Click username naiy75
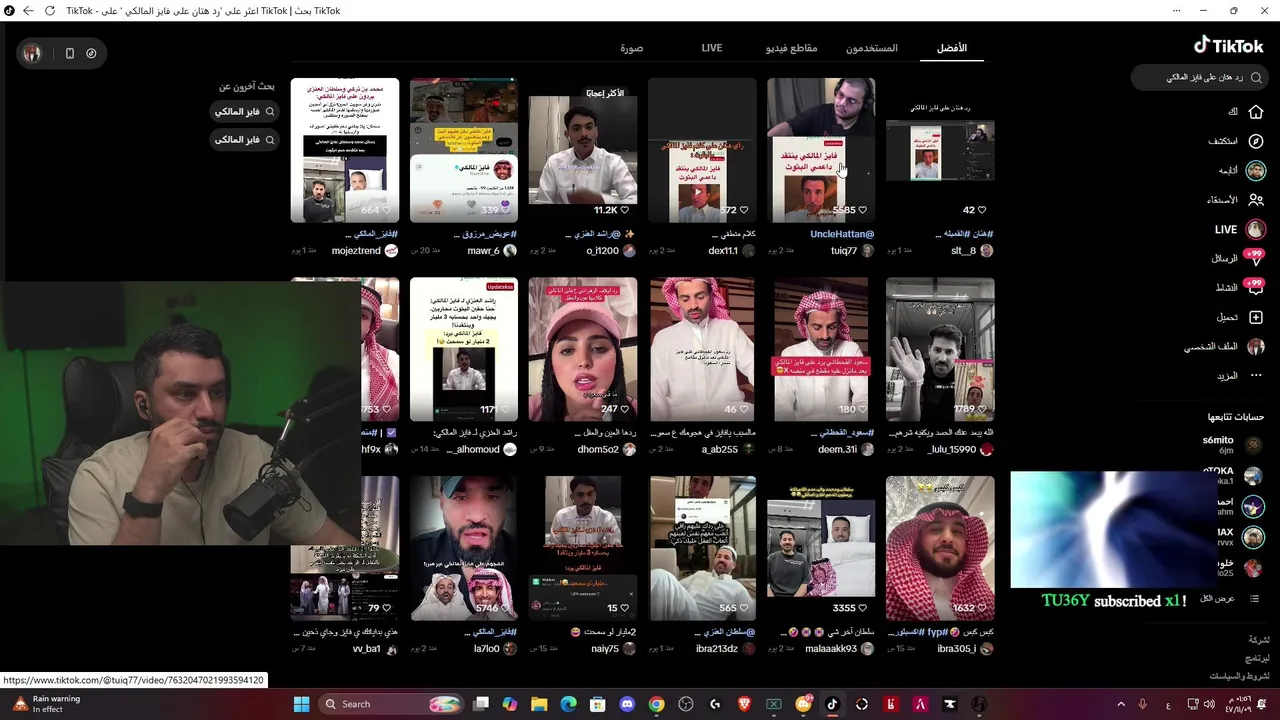Screen dimensions: 1280x720 coord(605,649)
